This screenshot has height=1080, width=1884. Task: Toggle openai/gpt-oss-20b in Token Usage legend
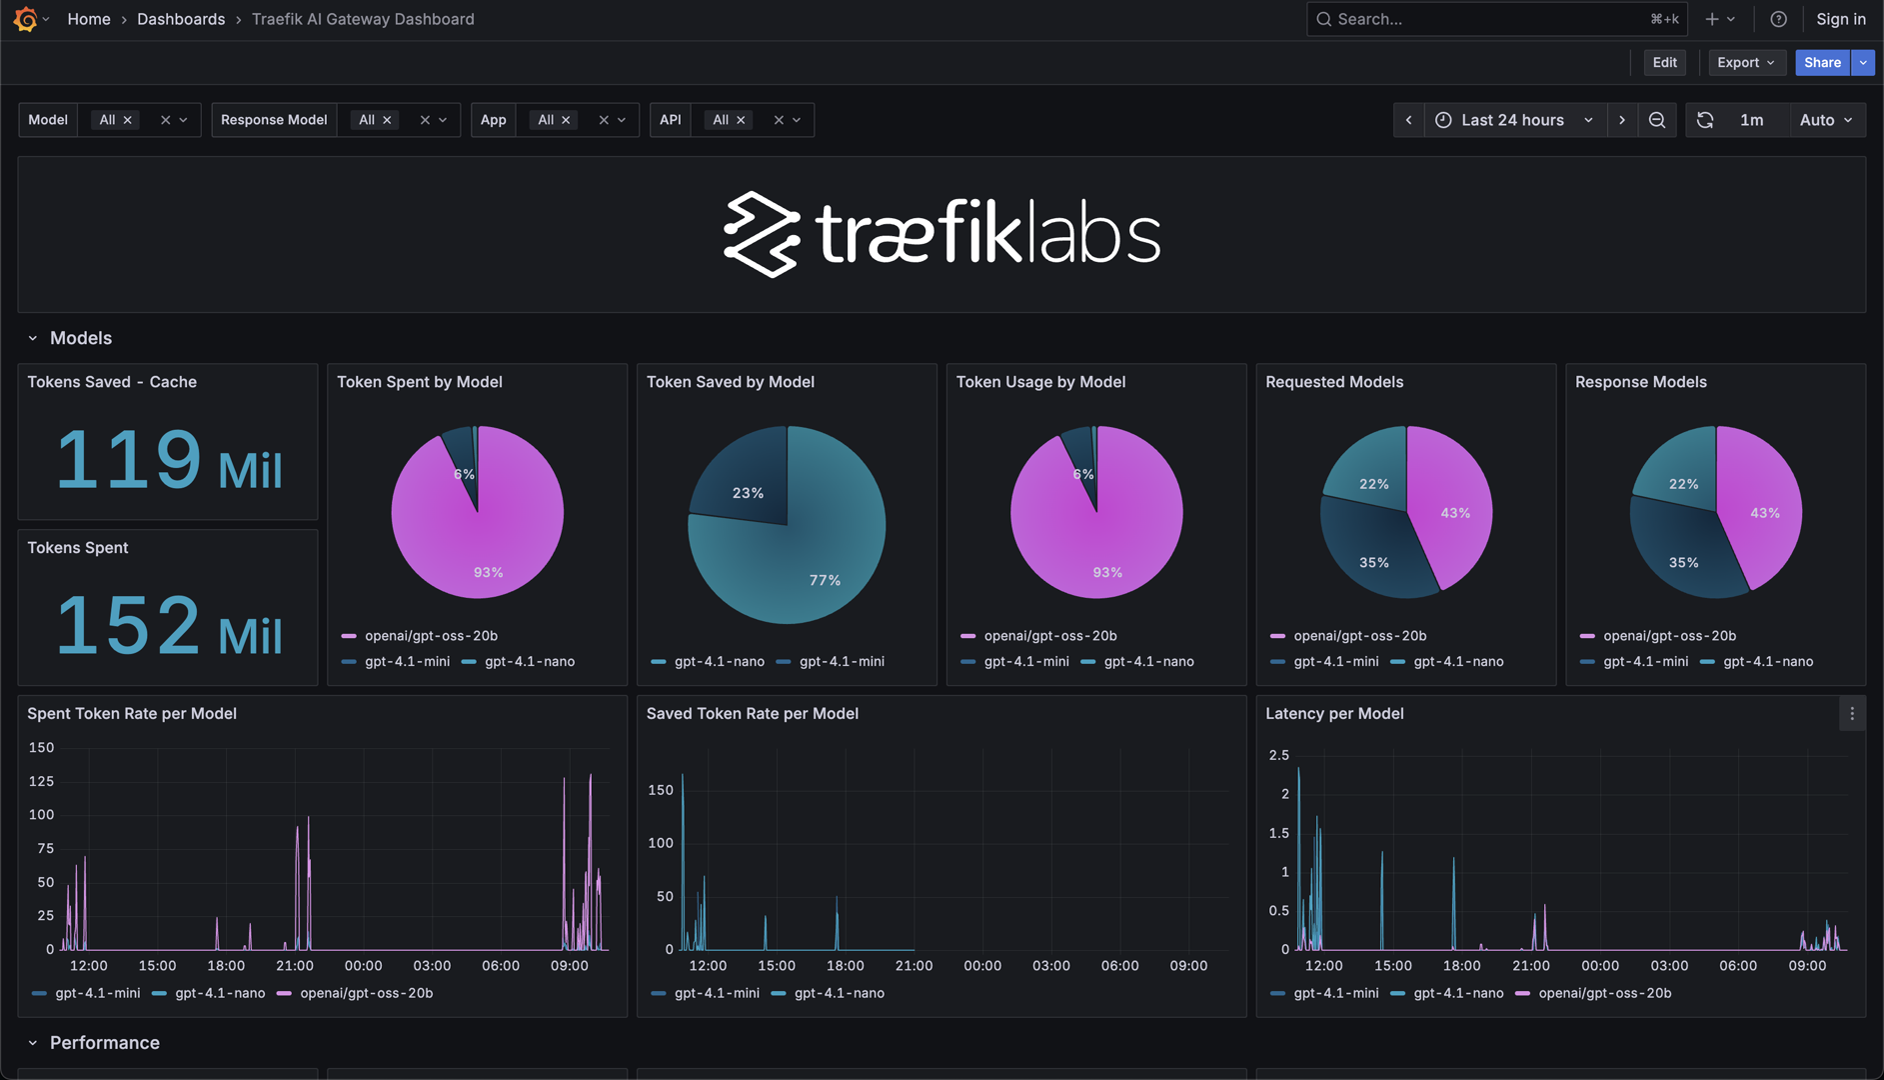(1050, 636)
